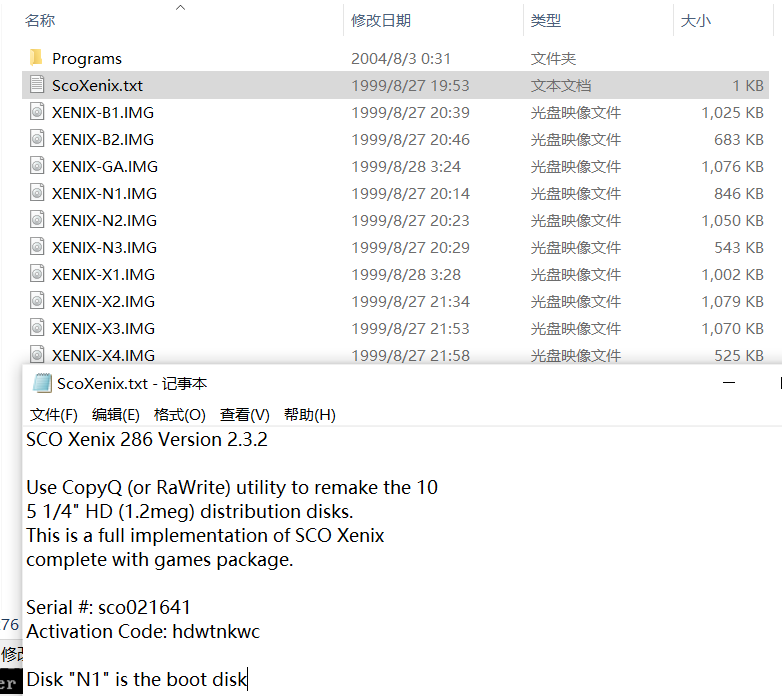Click the XENIX-N2.IMG file name
The image size is (782, 696).
click(x=104, y=220)
